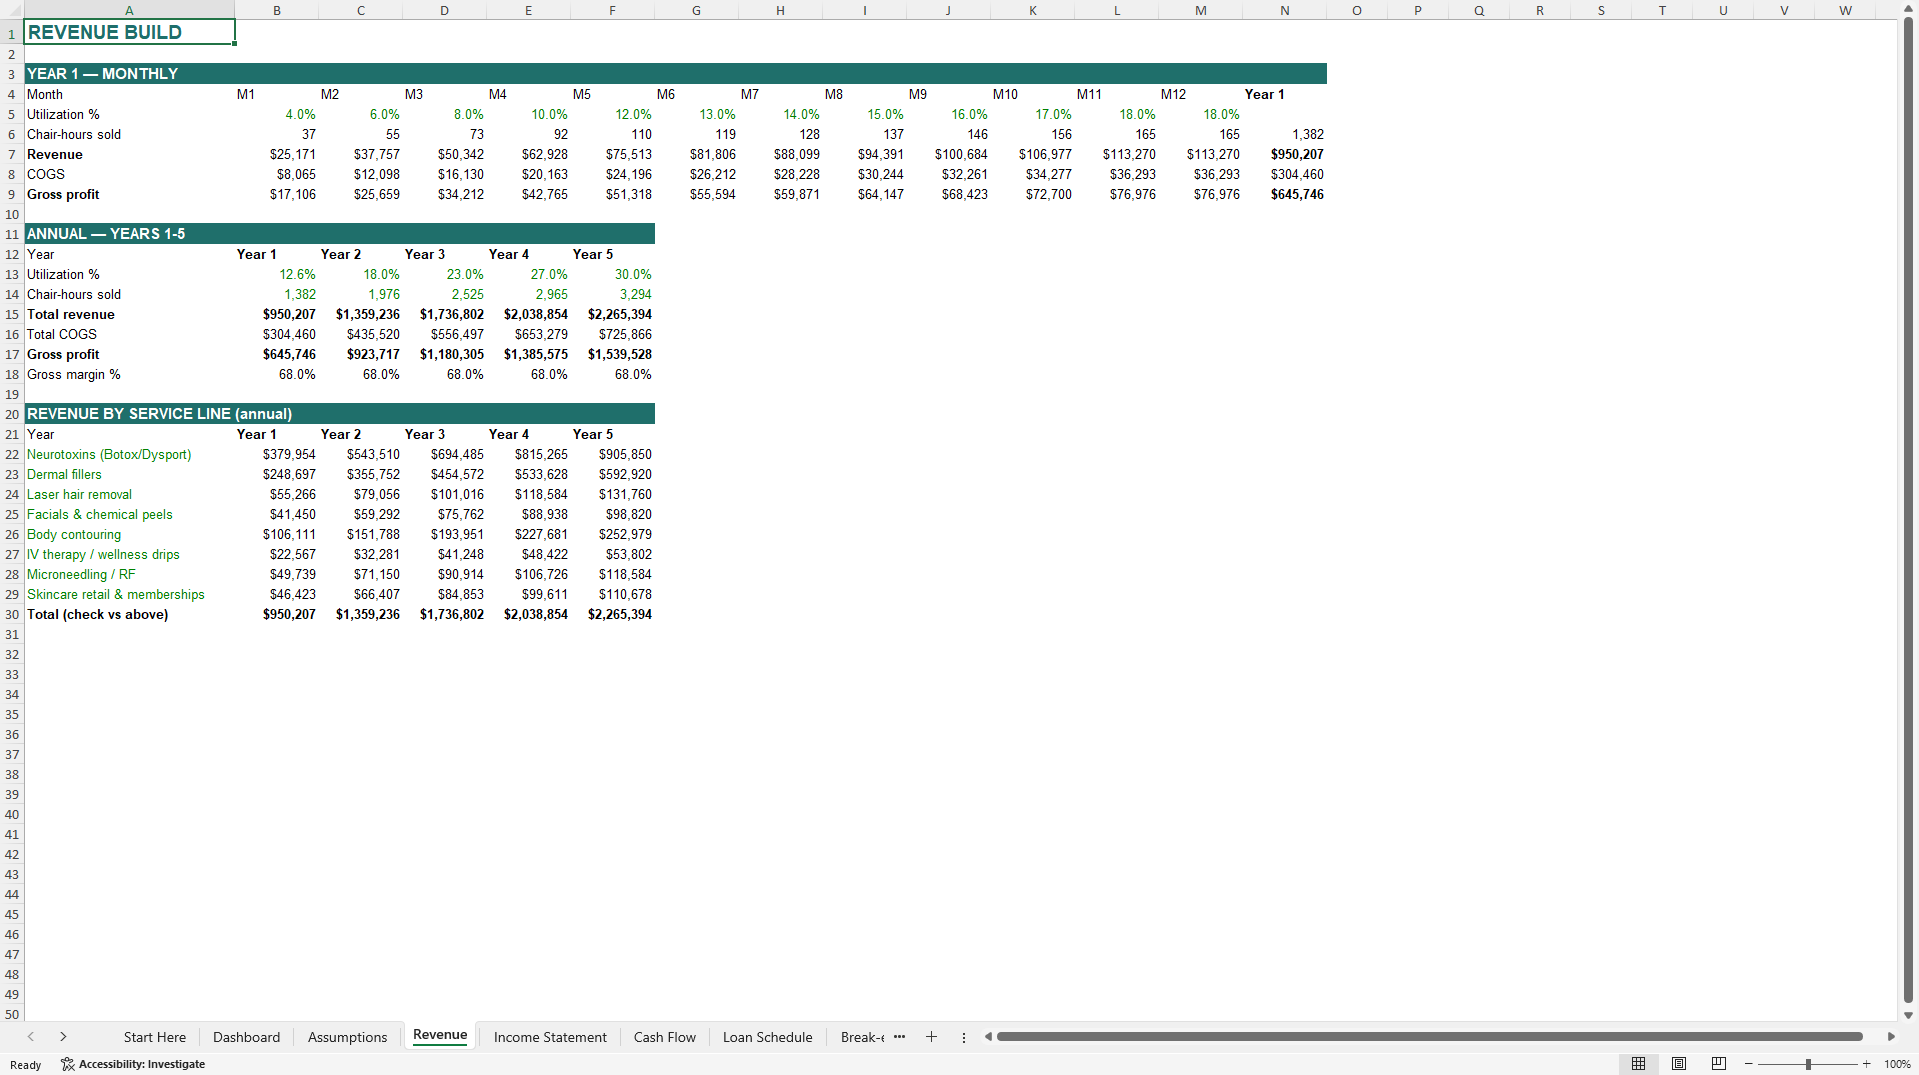The width and height of the screenshot is (1919, 1075).
Task: Click the tab bar resize handle dots
Action: tap(964, 1037)
